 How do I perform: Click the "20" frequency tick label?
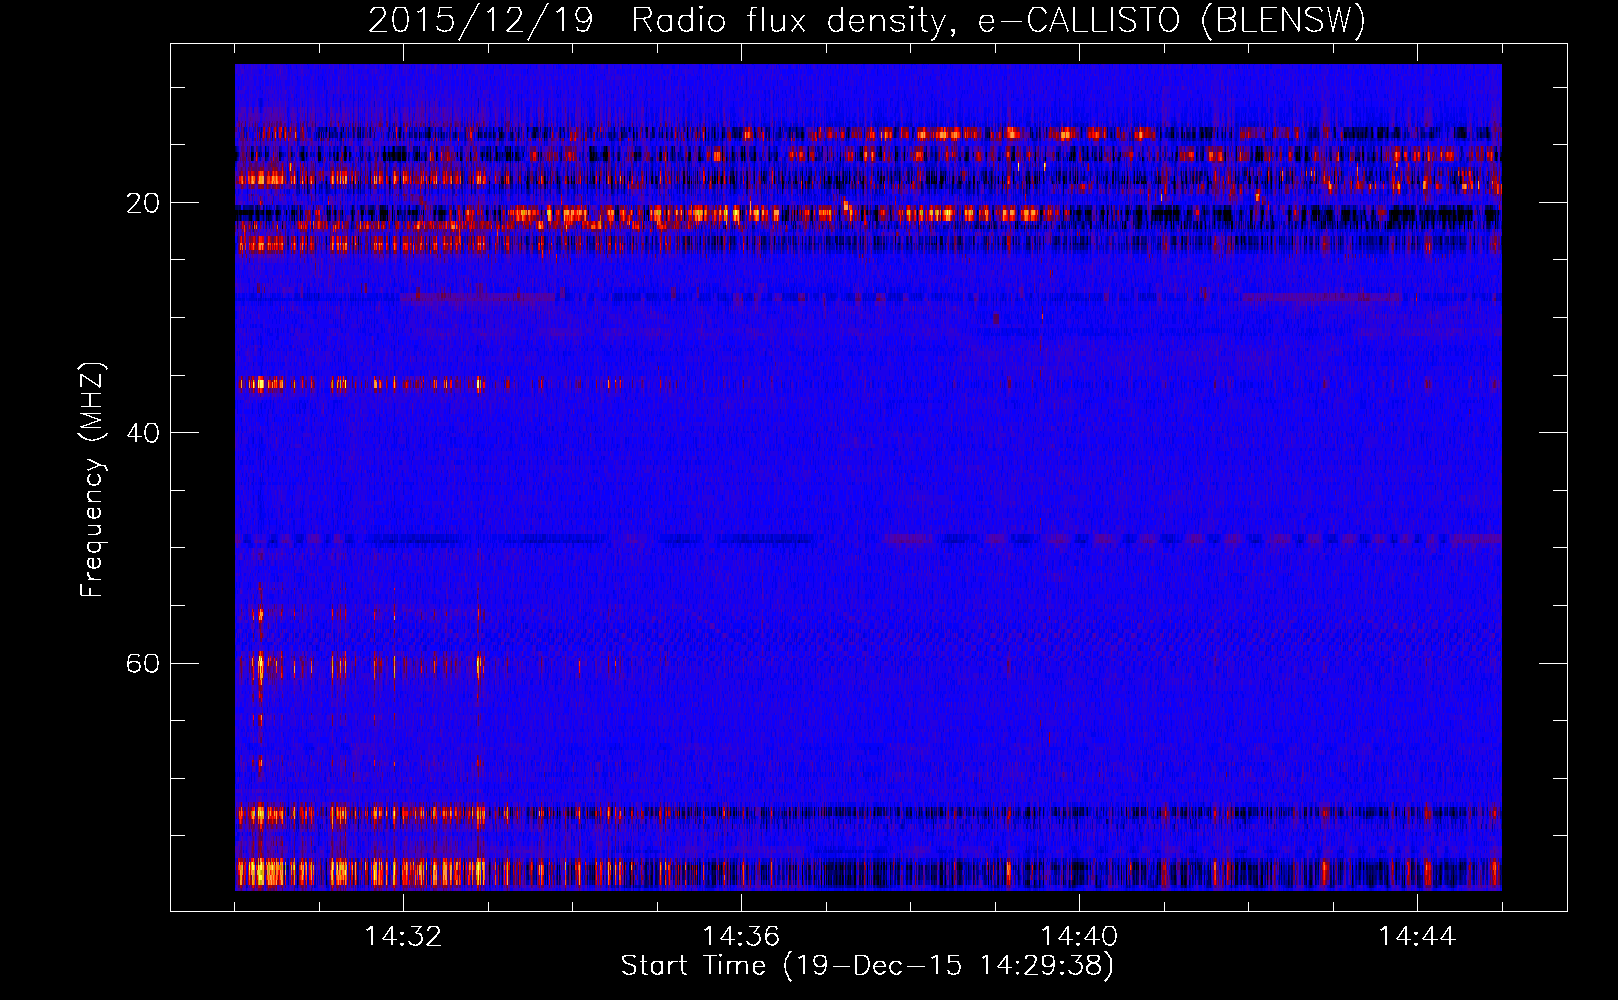143,203
